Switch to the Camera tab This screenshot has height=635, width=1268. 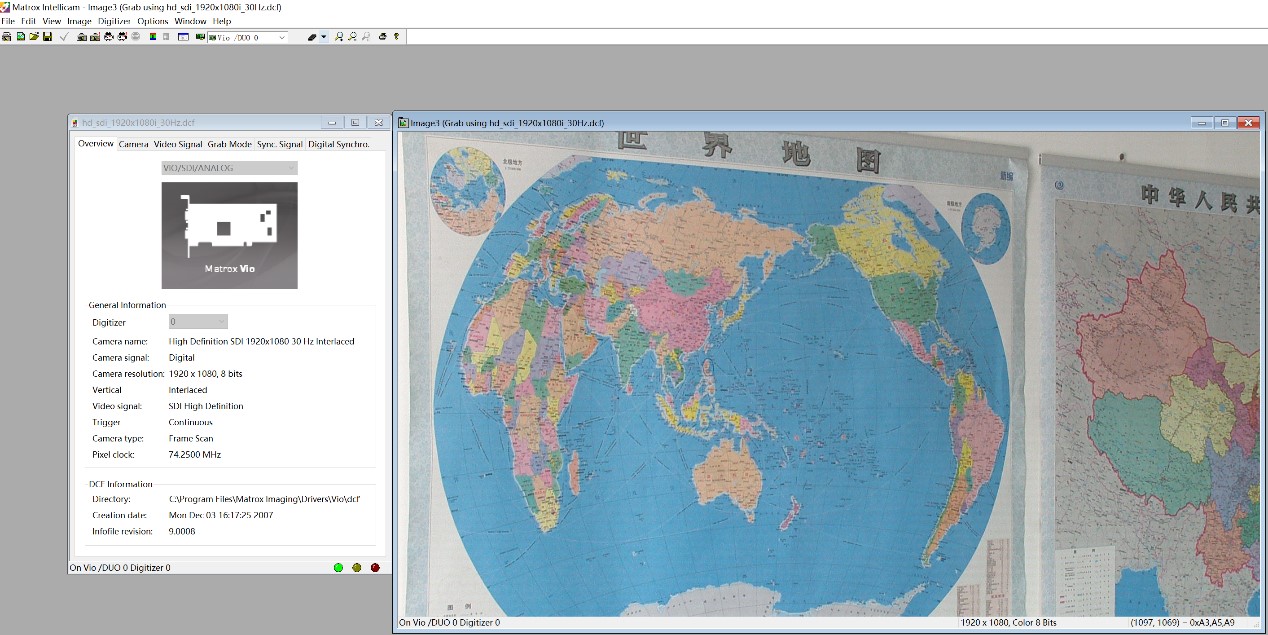(x=133, y=144)
